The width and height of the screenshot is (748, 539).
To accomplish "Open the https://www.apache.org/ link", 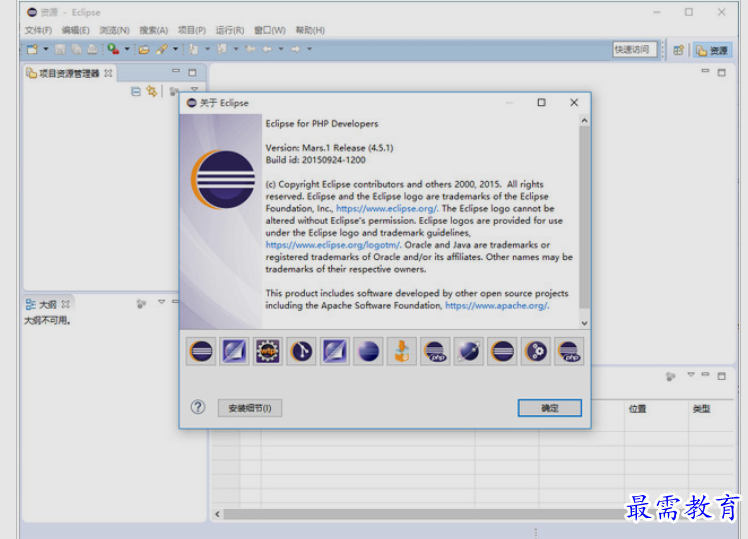I will tap(497, 305).
